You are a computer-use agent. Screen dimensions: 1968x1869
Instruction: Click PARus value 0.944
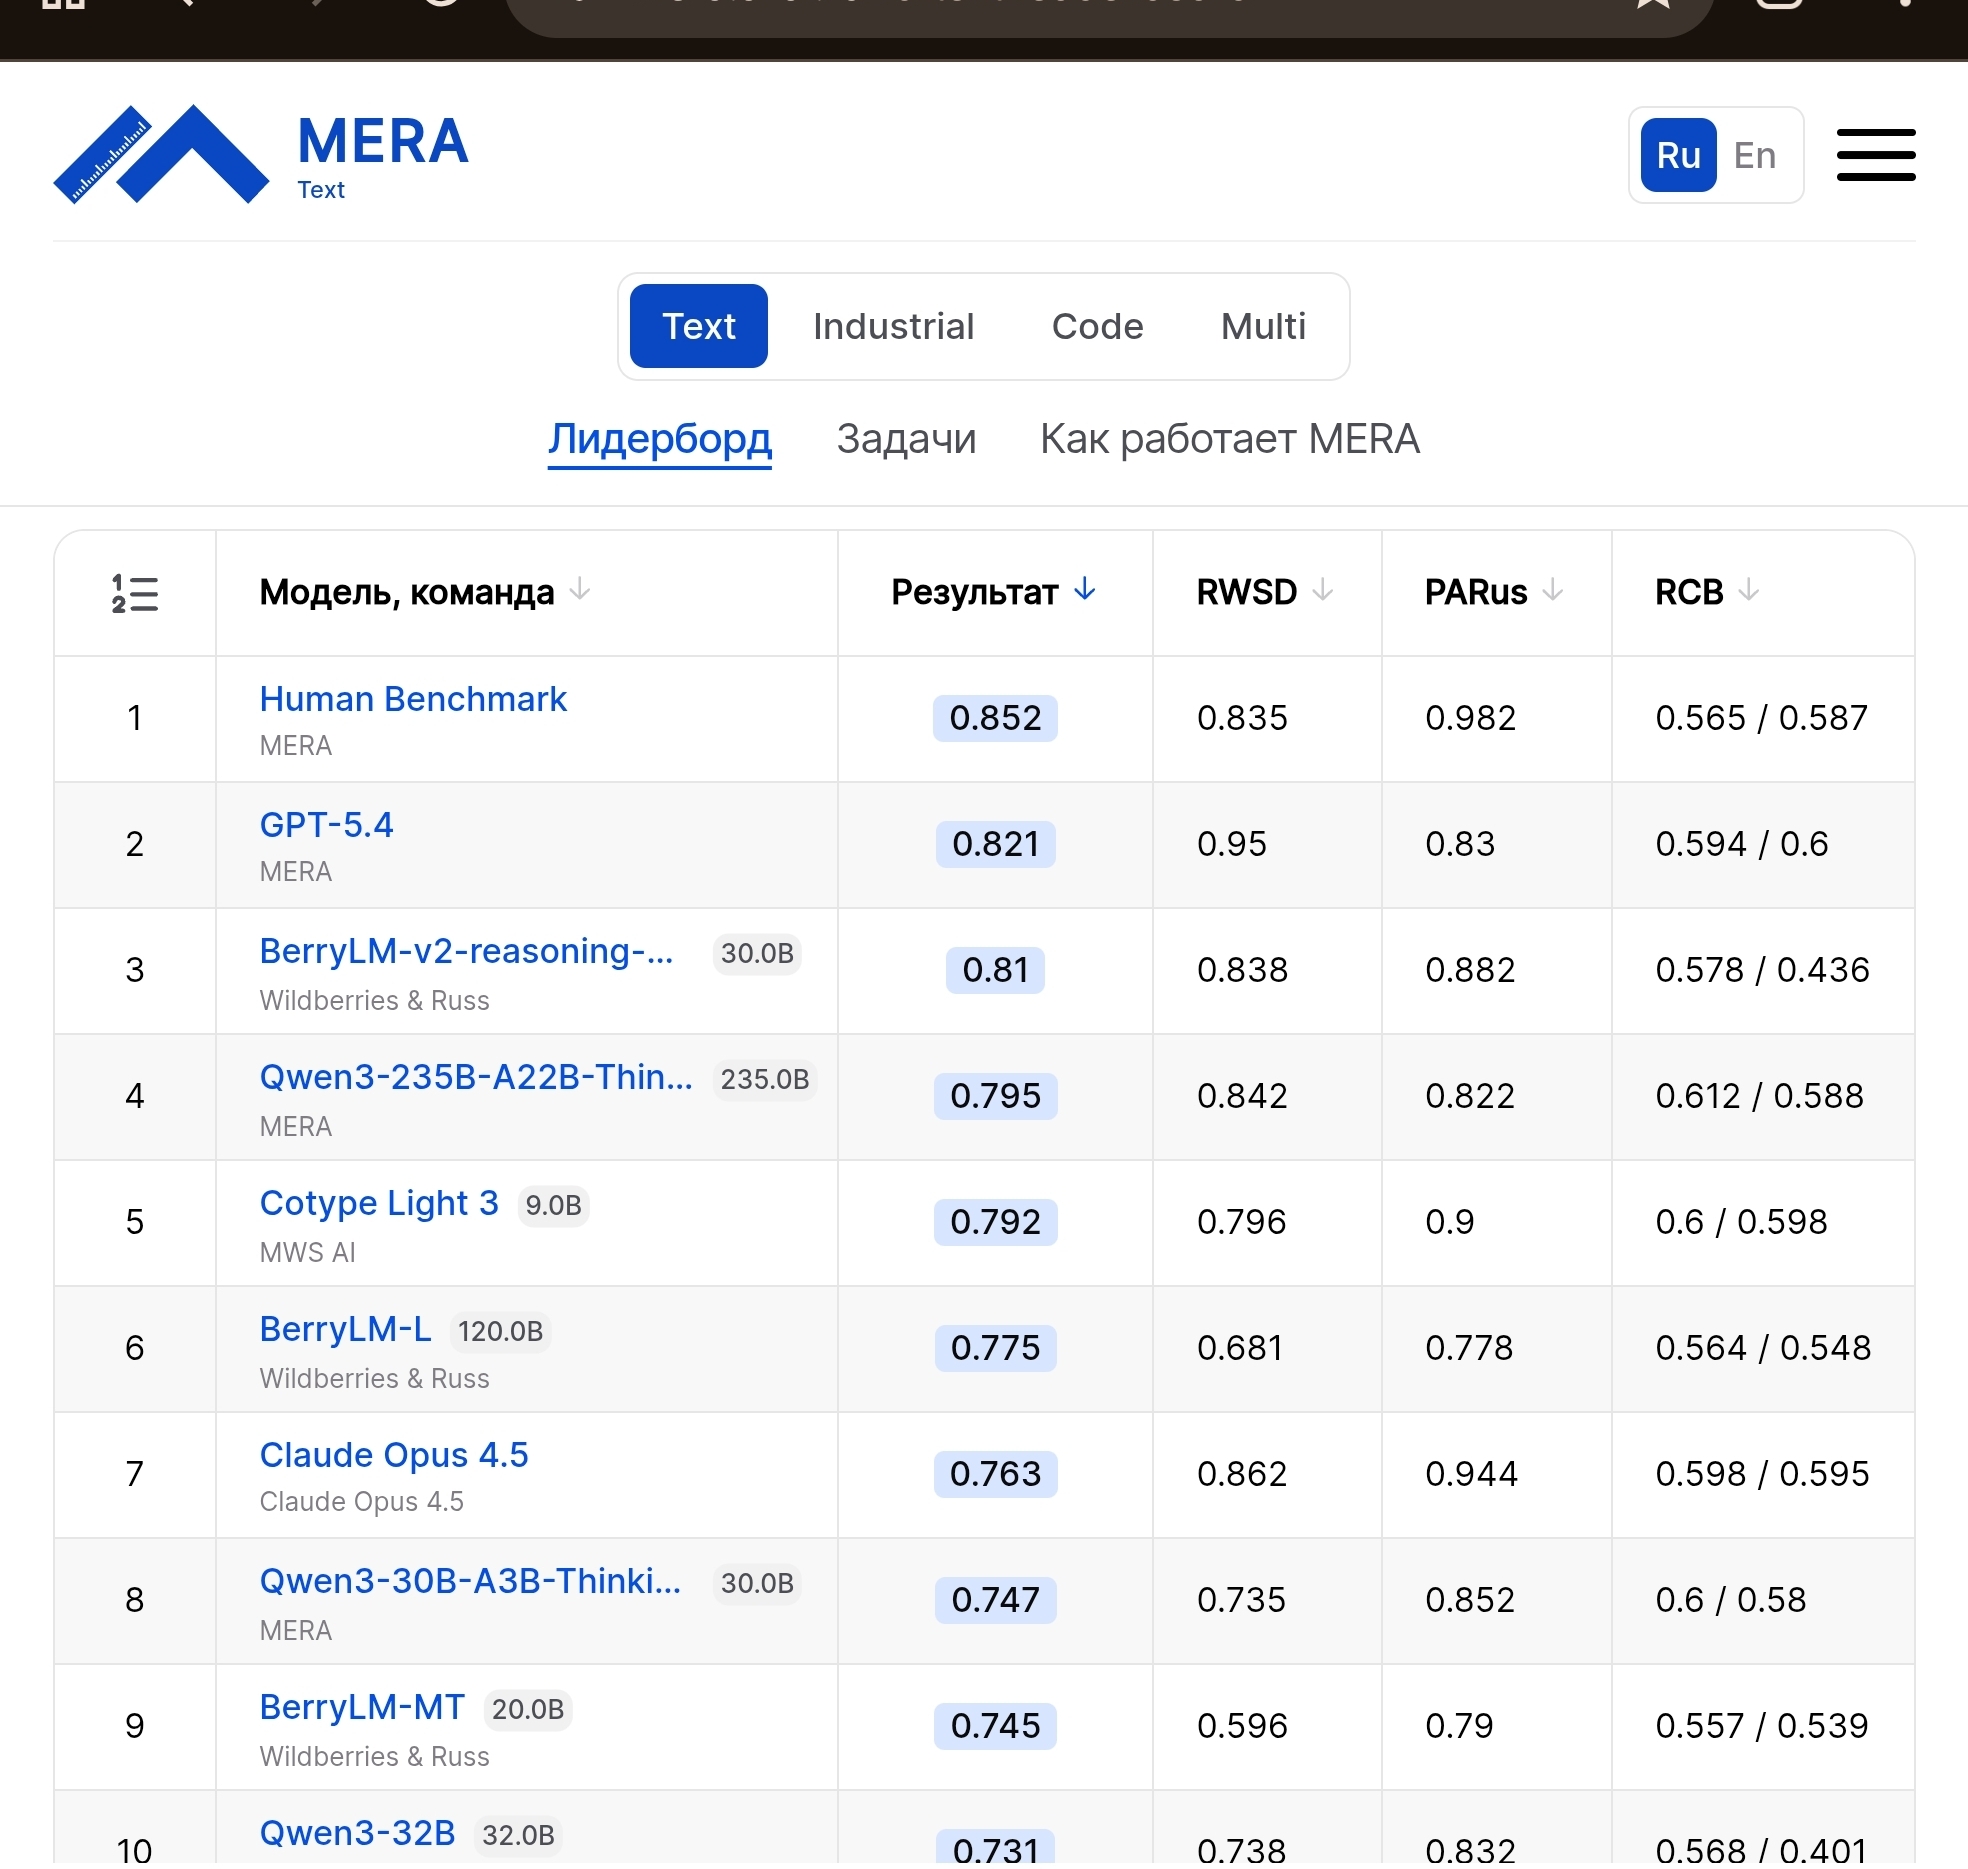1472,1474
